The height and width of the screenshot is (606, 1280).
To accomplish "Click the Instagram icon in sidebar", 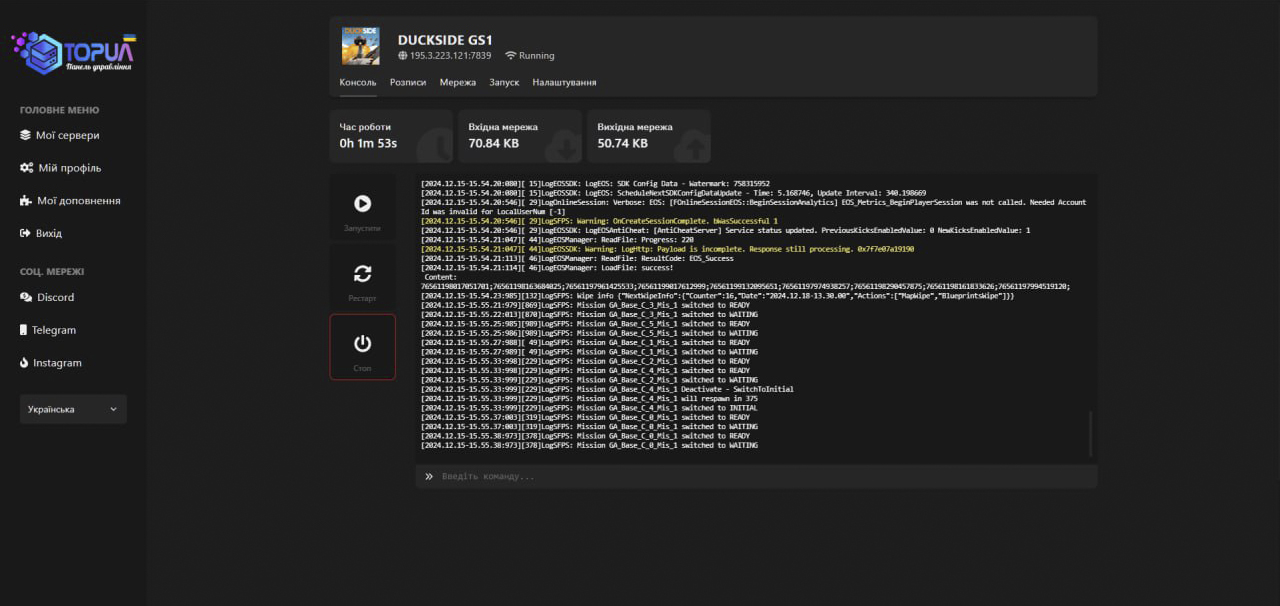I will (x=25, y=363).
